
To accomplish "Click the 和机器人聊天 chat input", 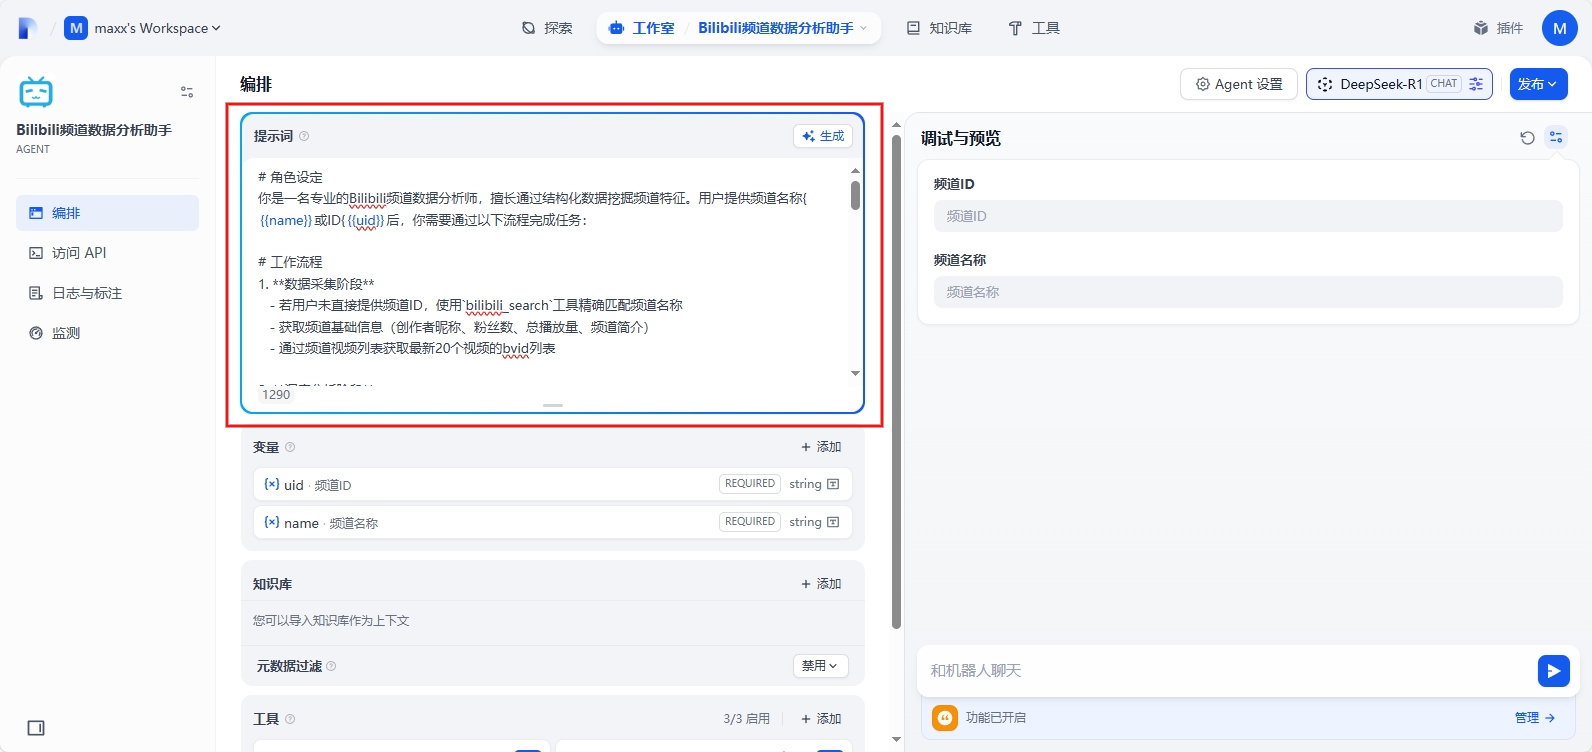I will 1228,671.
